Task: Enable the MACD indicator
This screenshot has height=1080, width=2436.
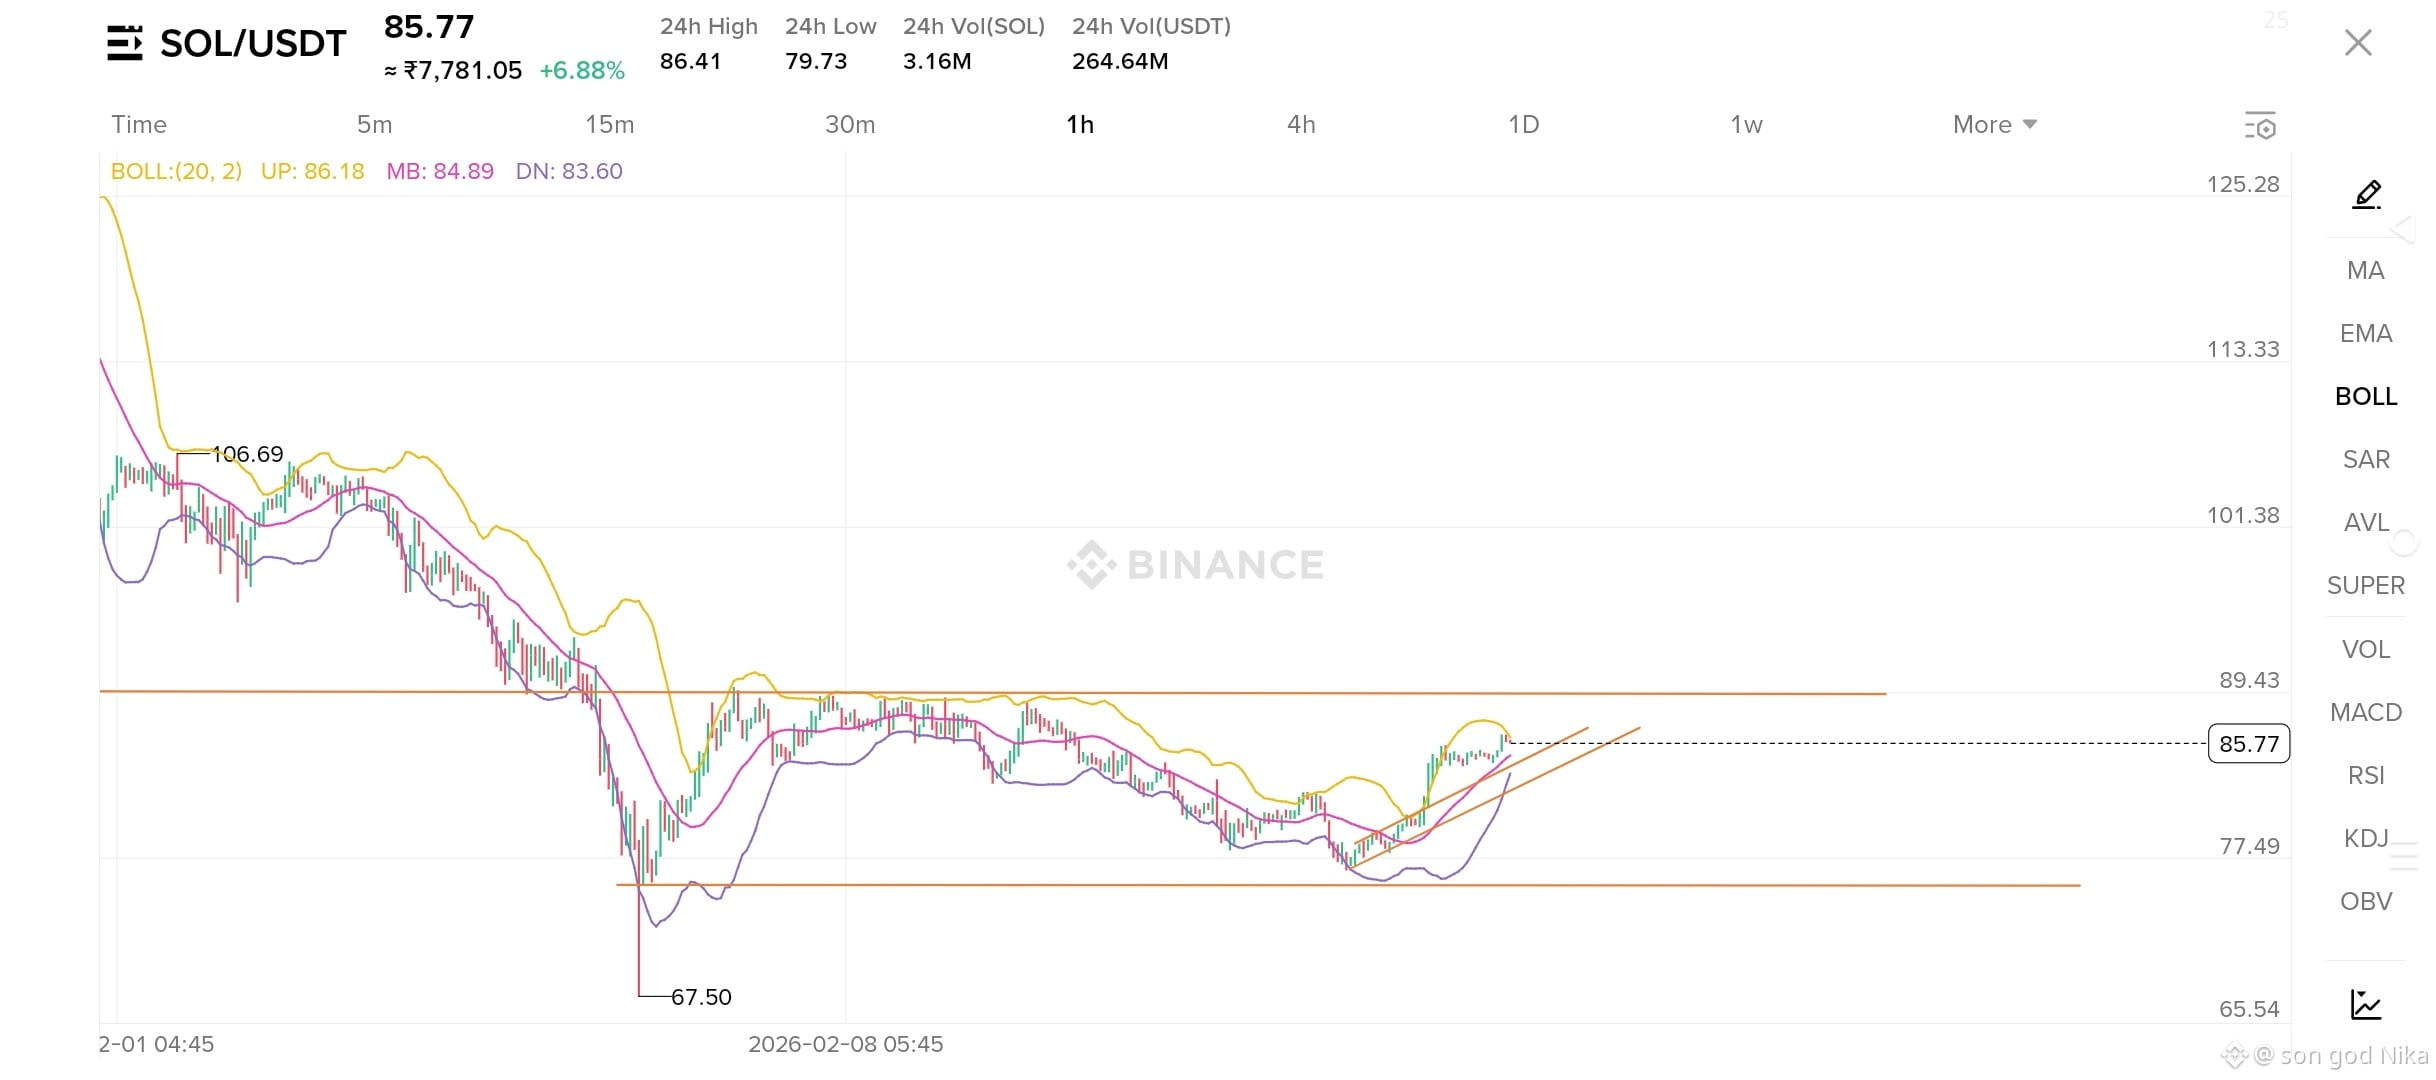Action: point(2366,713)
